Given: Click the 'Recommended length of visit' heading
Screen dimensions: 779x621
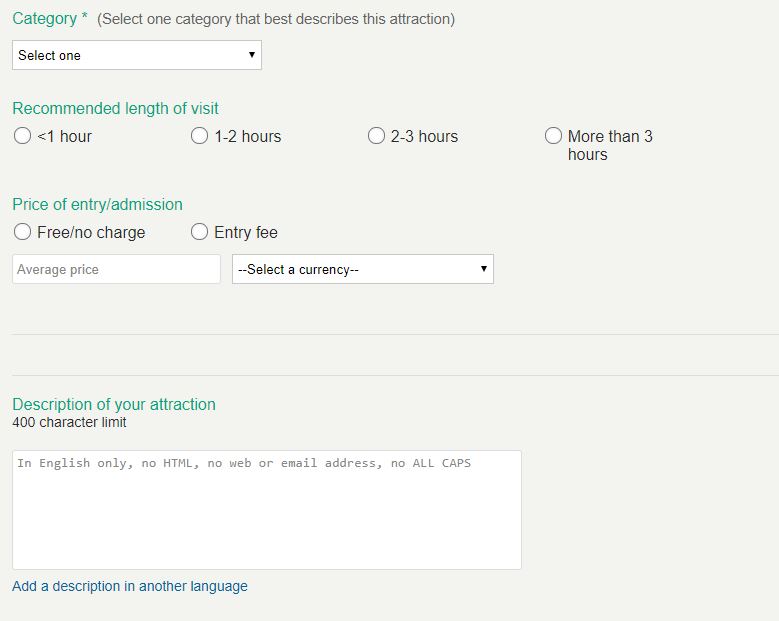Looking at the screenshot, I should 115,108.
